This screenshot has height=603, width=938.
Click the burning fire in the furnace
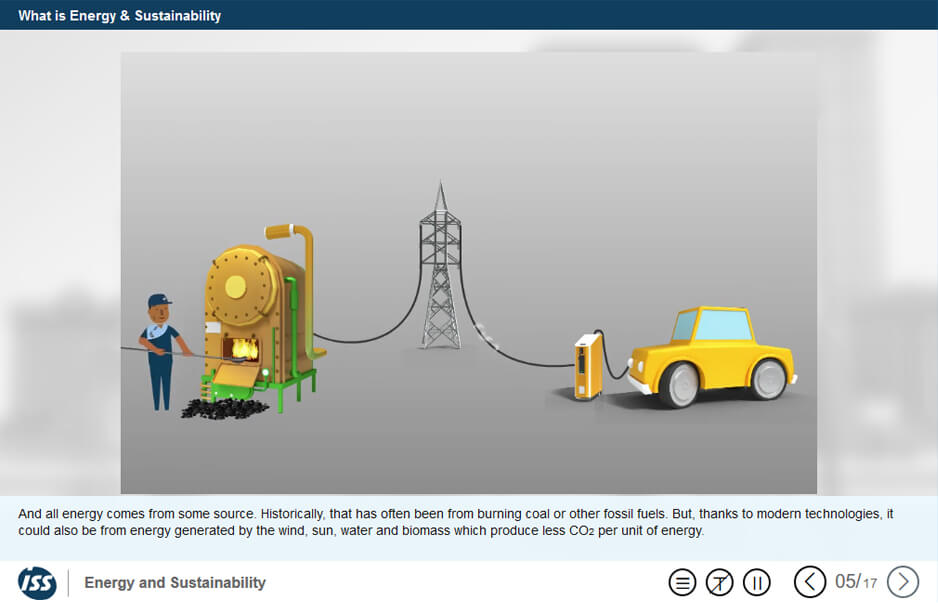tap(243, 349)
